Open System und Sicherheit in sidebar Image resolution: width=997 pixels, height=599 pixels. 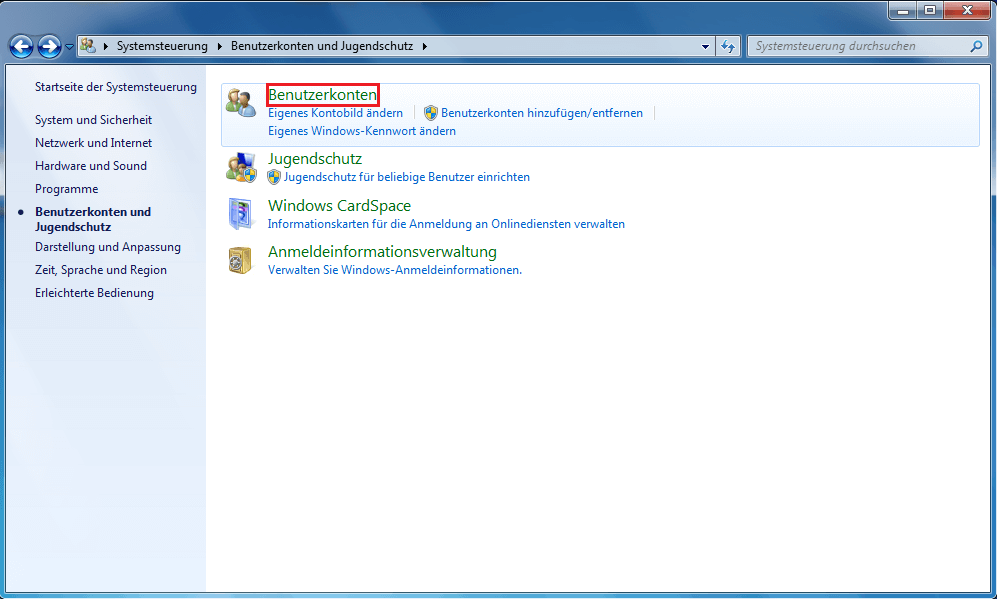click(93, 120)
